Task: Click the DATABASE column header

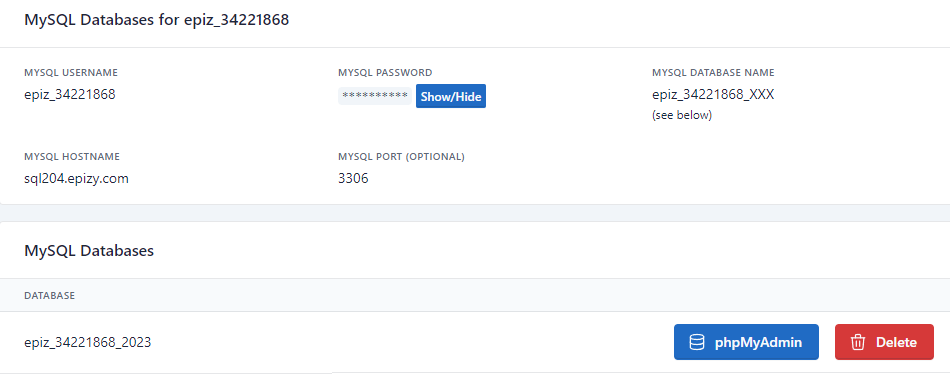Action: point(50,295)
